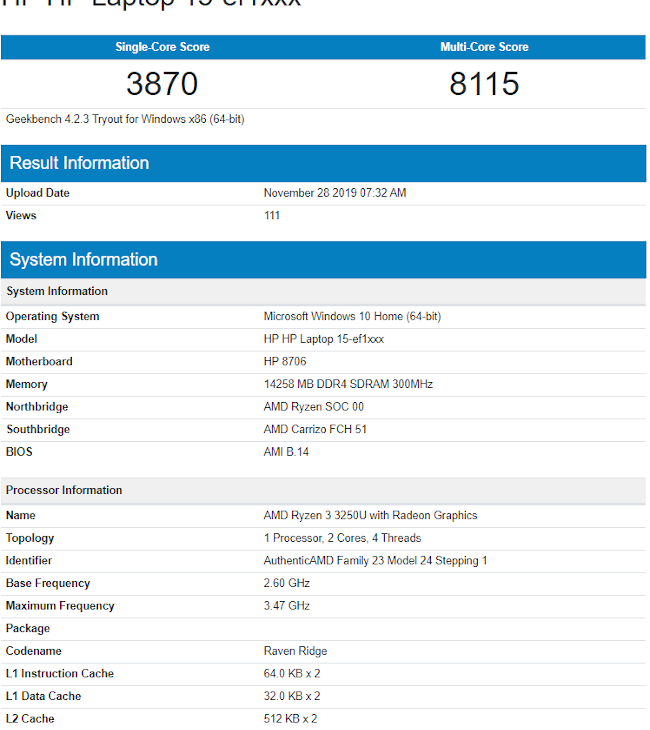Click the L1 Data Cache value 32.0 KB x 2

pyautogui.click(x=292, y=696)
